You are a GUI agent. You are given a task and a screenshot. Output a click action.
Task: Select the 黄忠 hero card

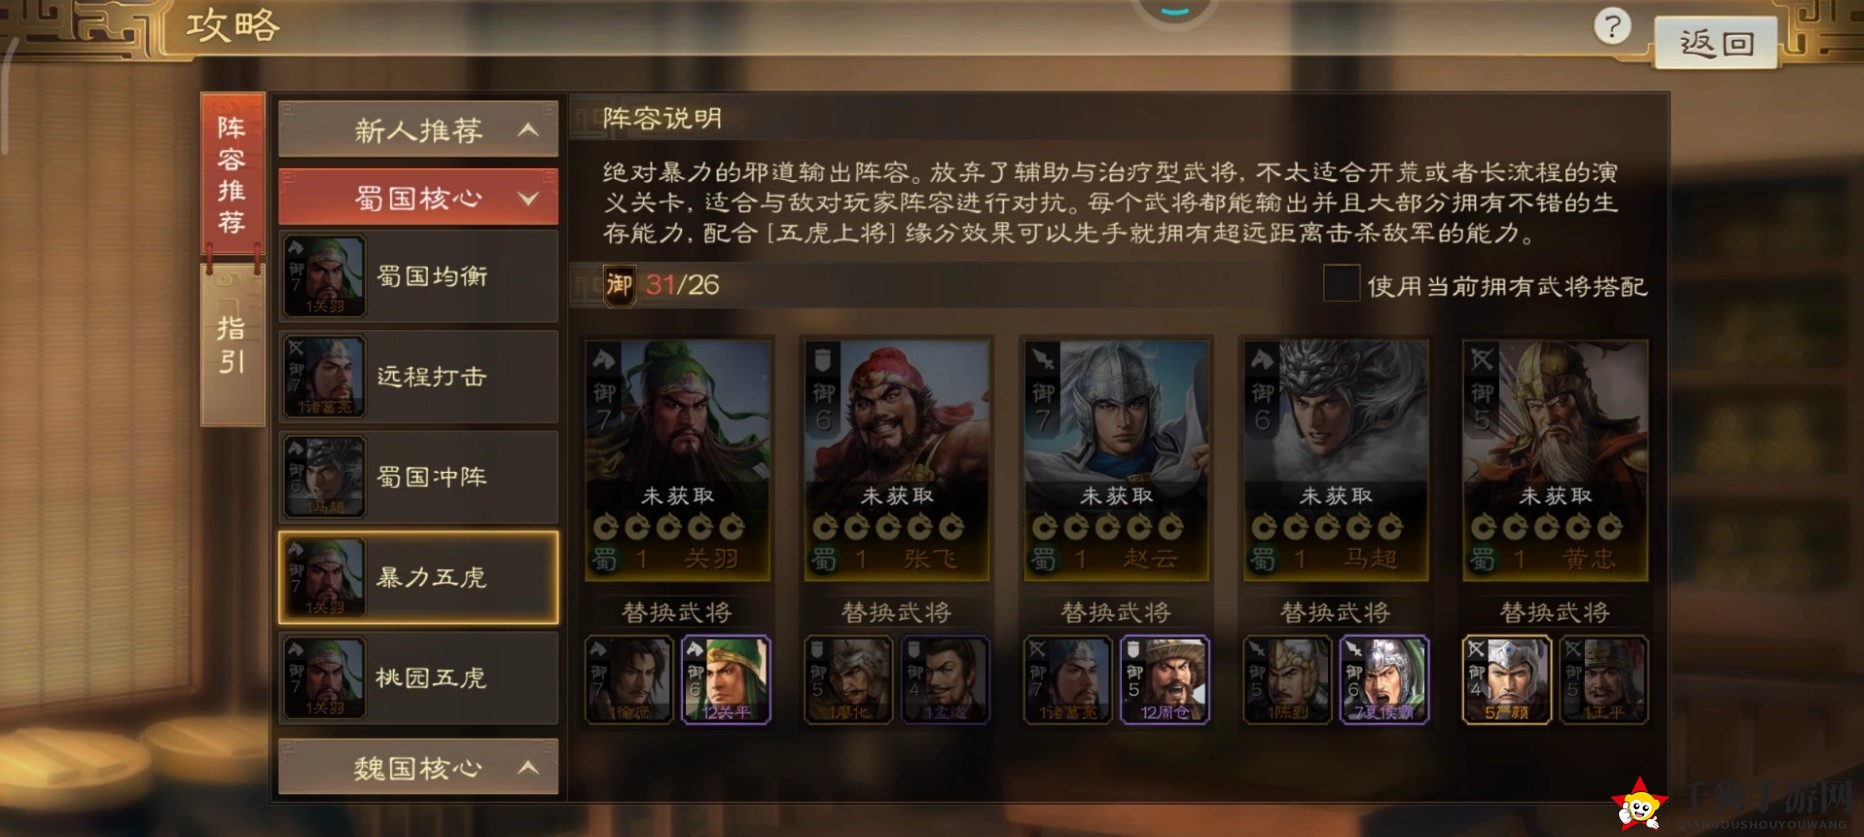[x=1555, y=460]
